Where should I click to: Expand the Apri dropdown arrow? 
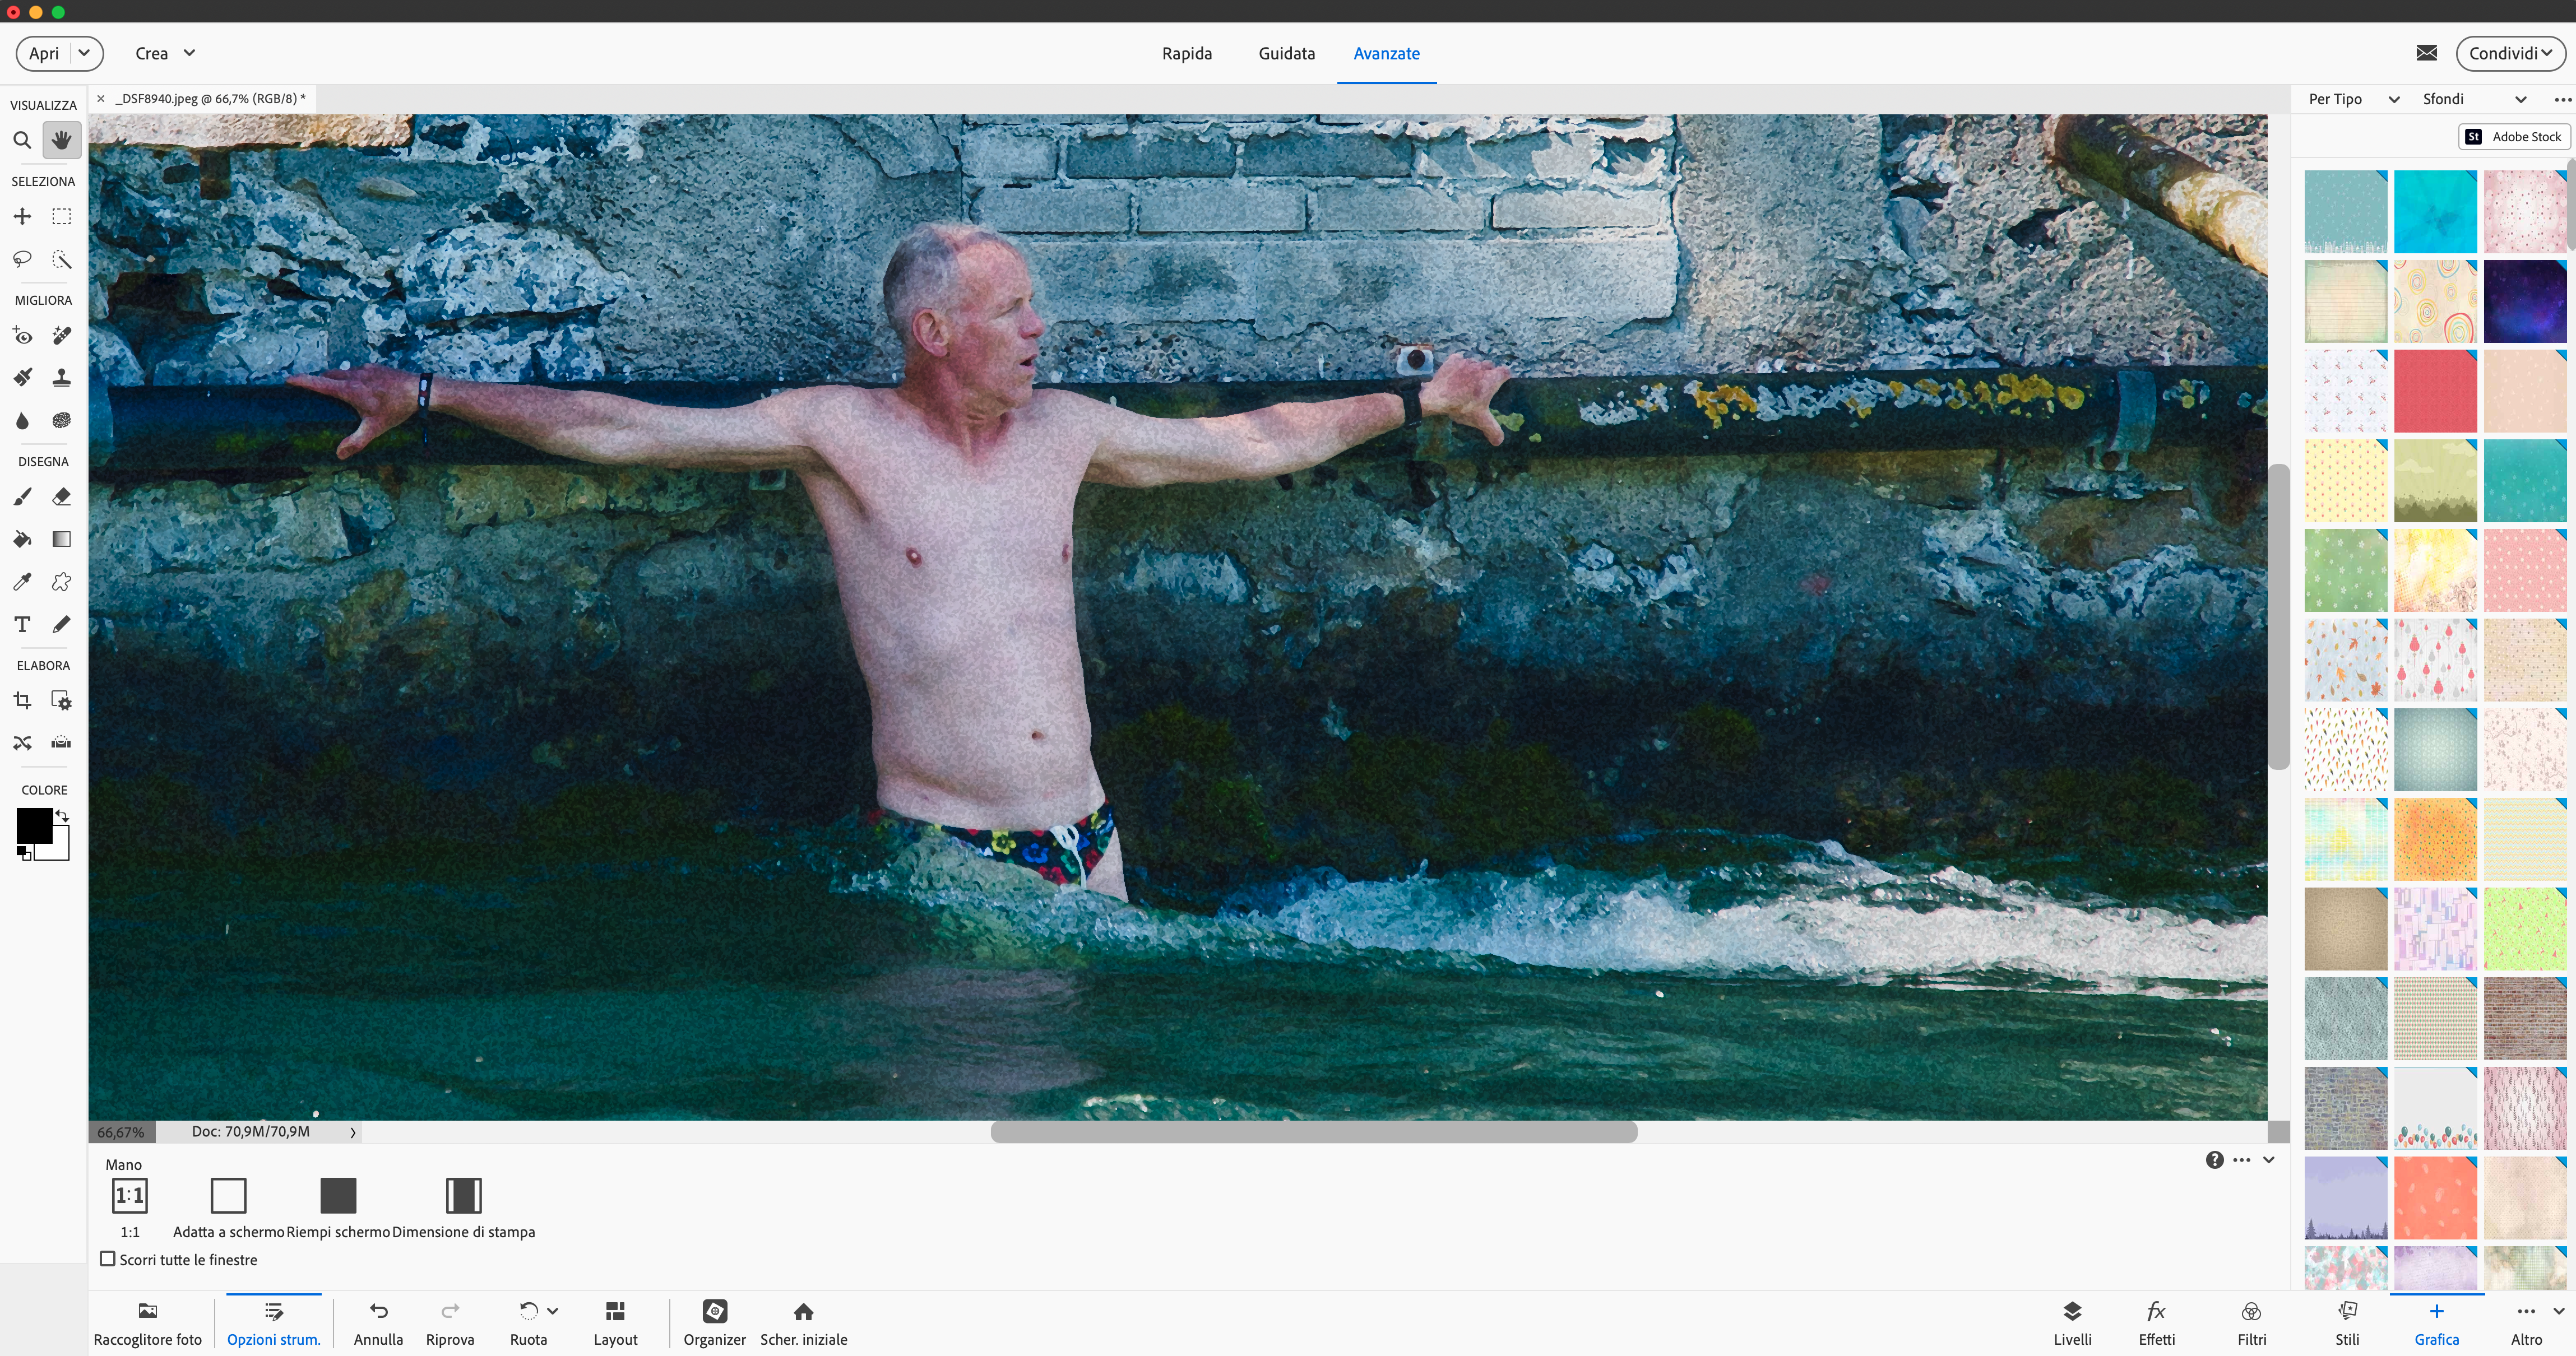[x=85, y=53]
